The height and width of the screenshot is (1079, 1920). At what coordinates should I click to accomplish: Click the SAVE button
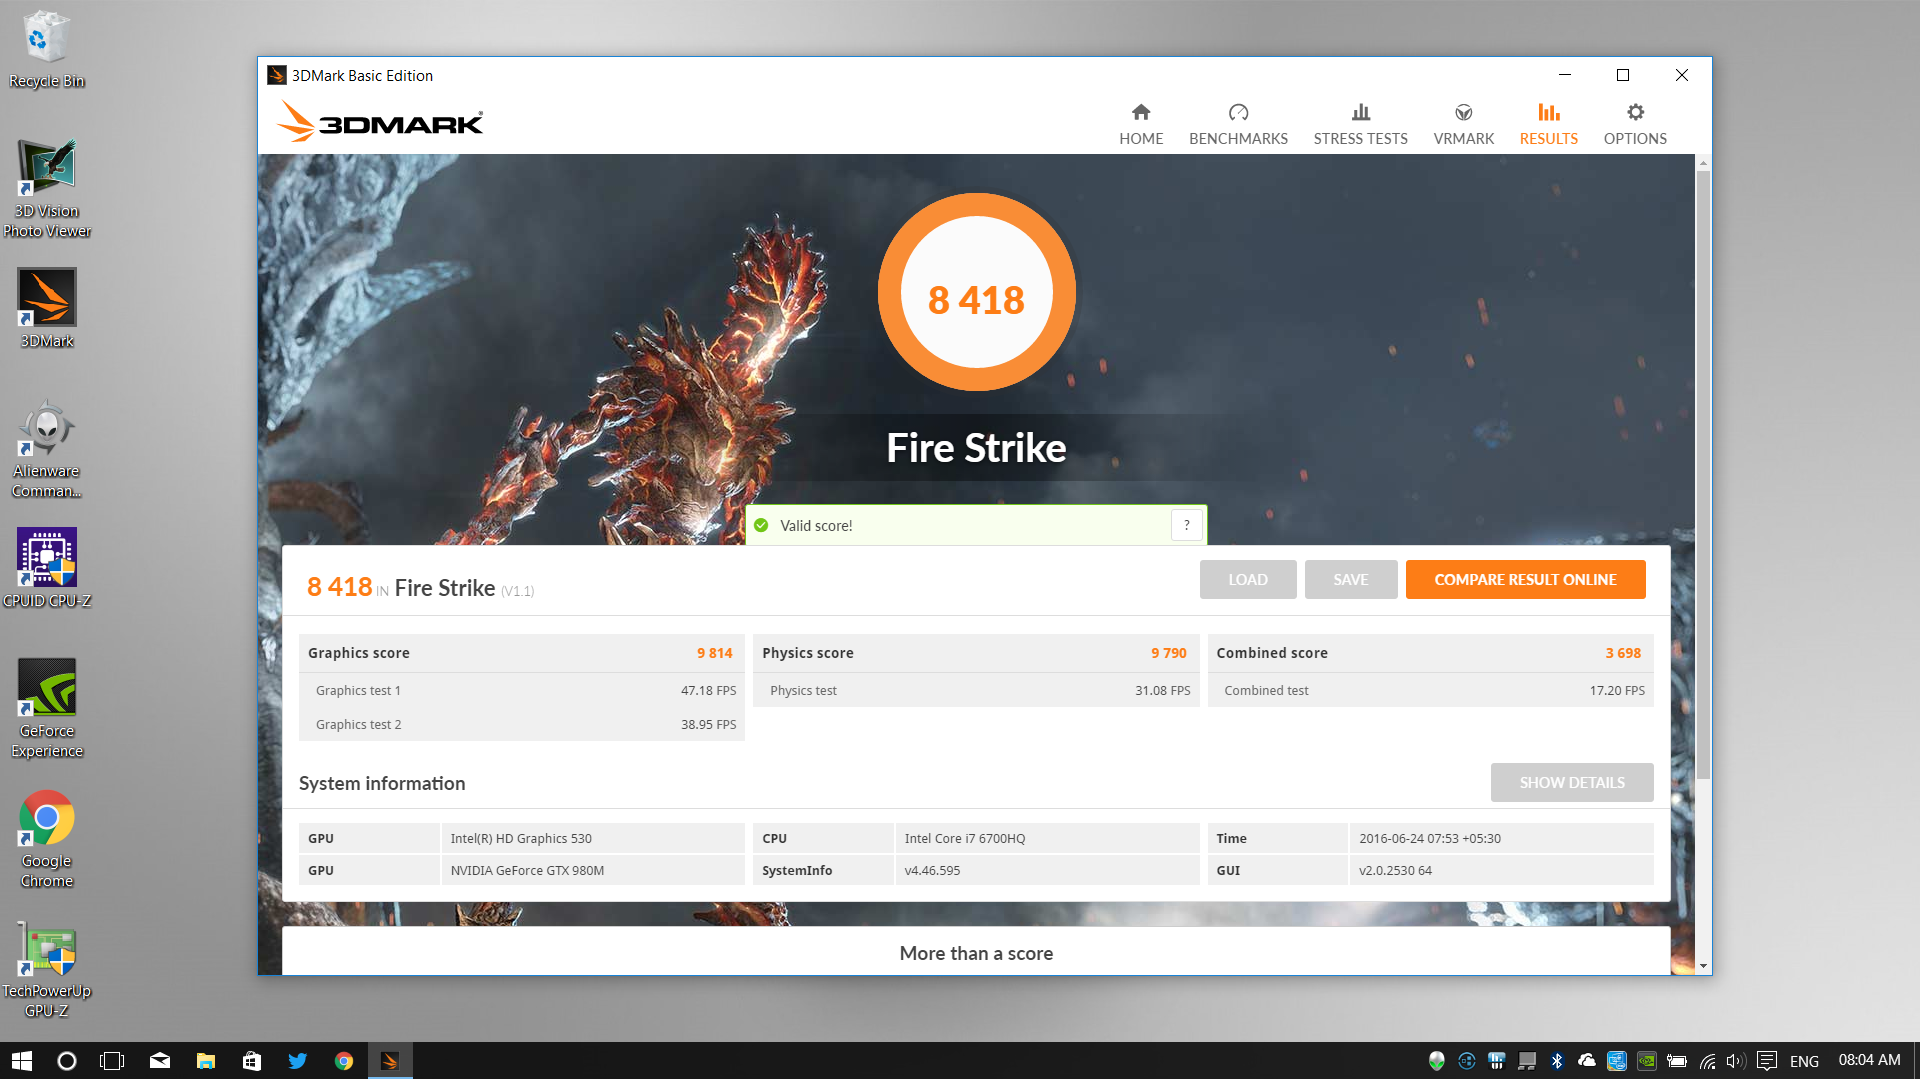click(1351, 579)
